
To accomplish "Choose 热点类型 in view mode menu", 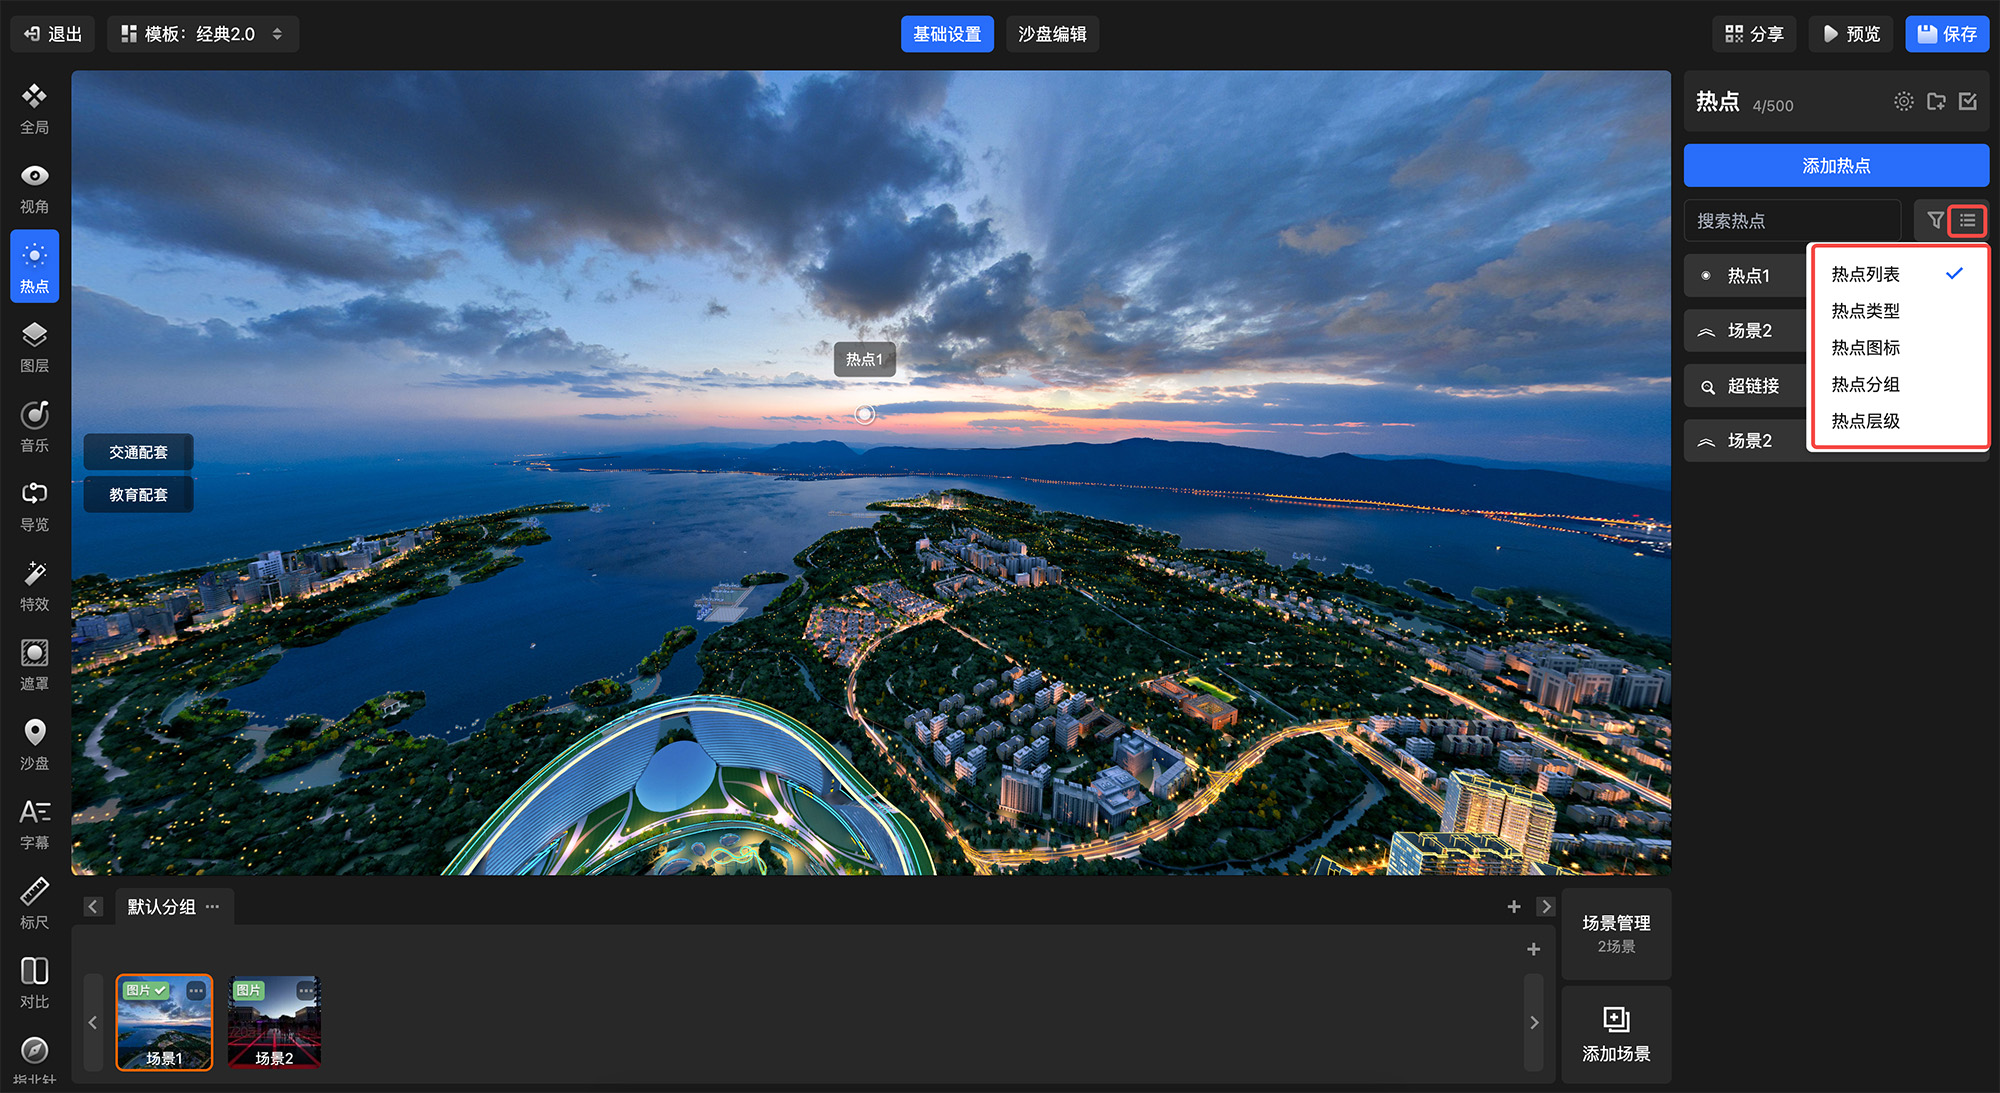I will pos(1865,311).
